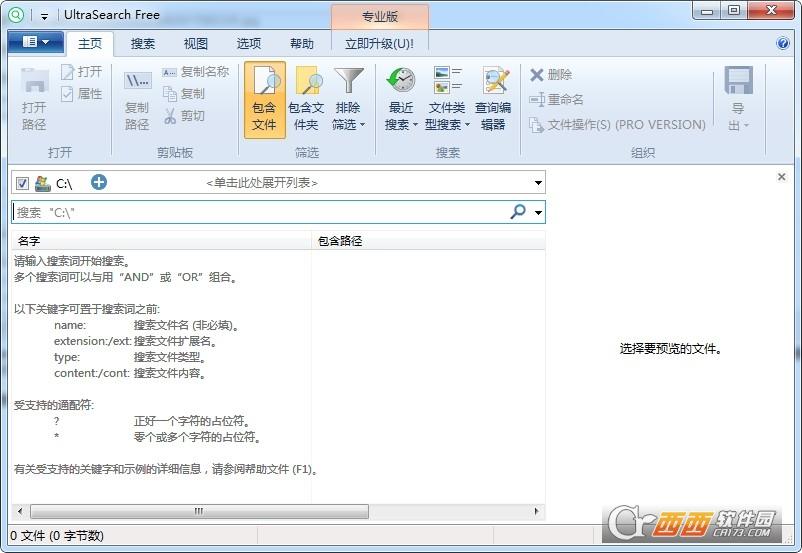Switch to the 帮助 ribbon tab
802x553 pixels.
(x=302, y=43)
